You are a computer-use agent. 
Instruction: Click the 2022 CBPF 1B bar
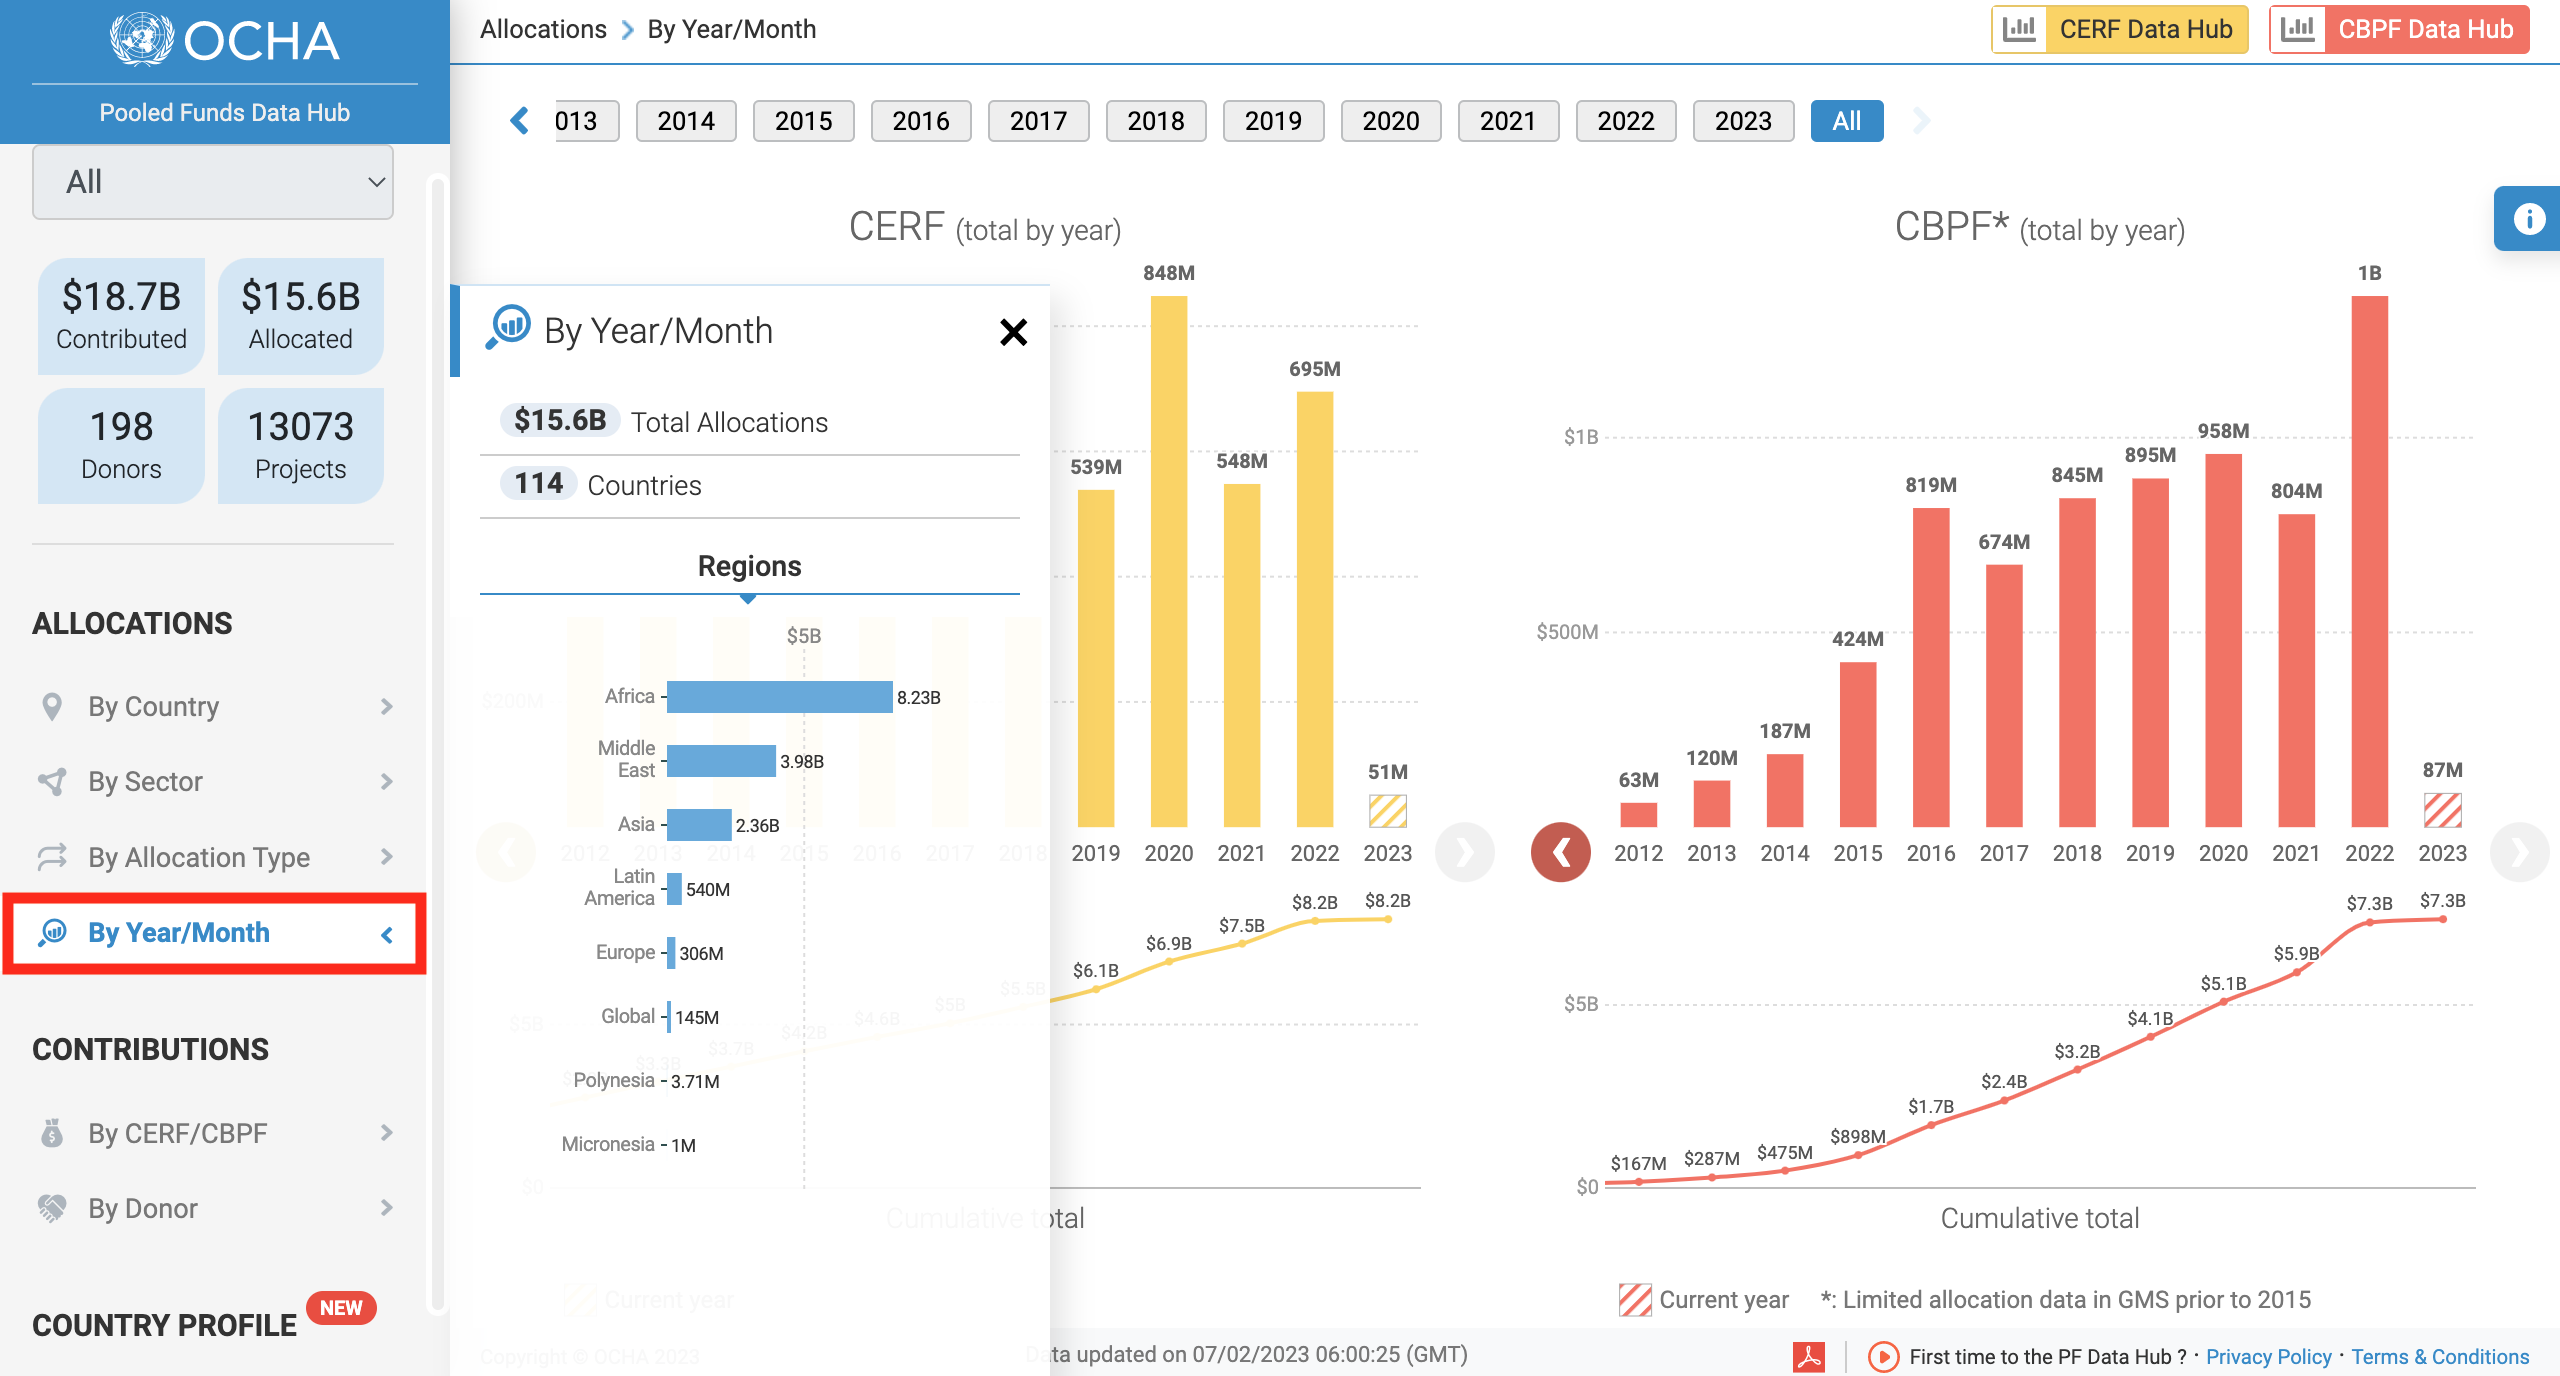coord(2369,561)
